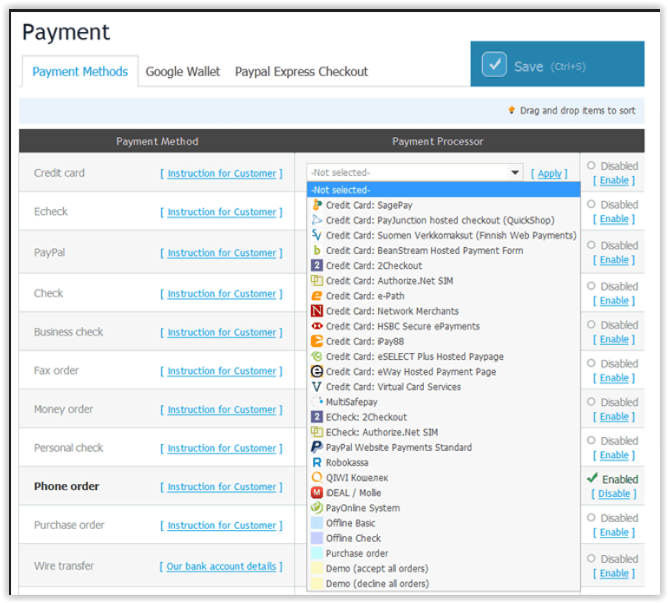Viewport: 668px width, 603px height.
Task: Choose Credit Card: SagePay option
Action: (443, 205)
